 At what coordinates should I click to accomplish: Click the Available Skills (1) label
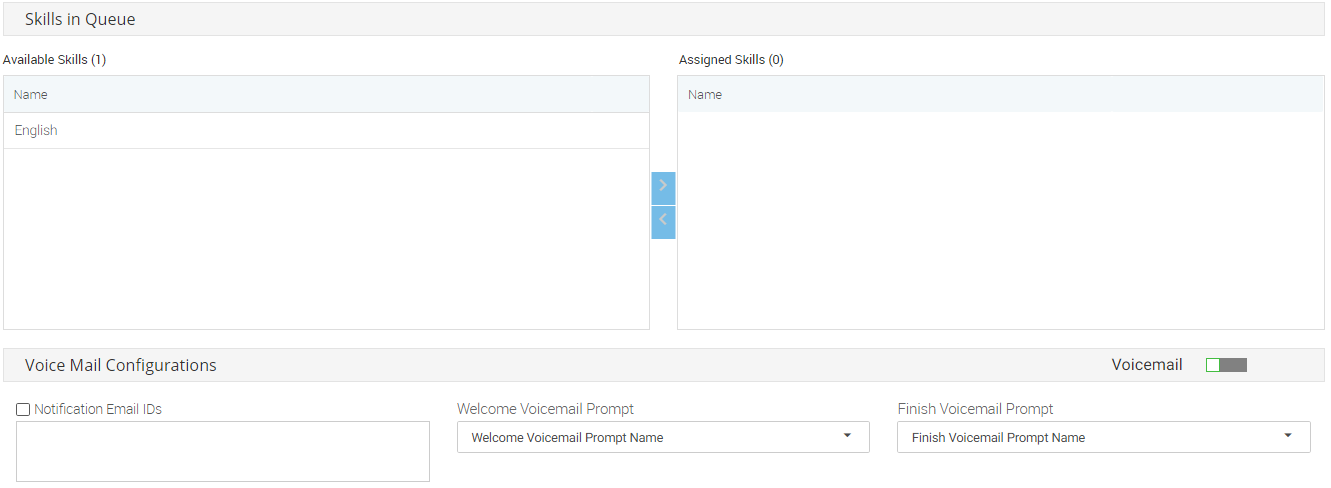pyautogui.click(x=54, y=60)
